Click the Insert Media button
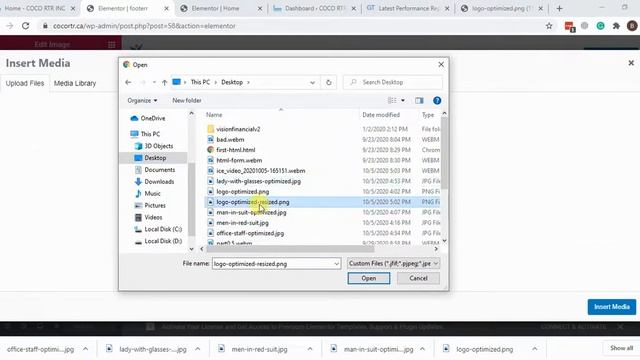The image size is (640, 360). click(x=611, y=307)
